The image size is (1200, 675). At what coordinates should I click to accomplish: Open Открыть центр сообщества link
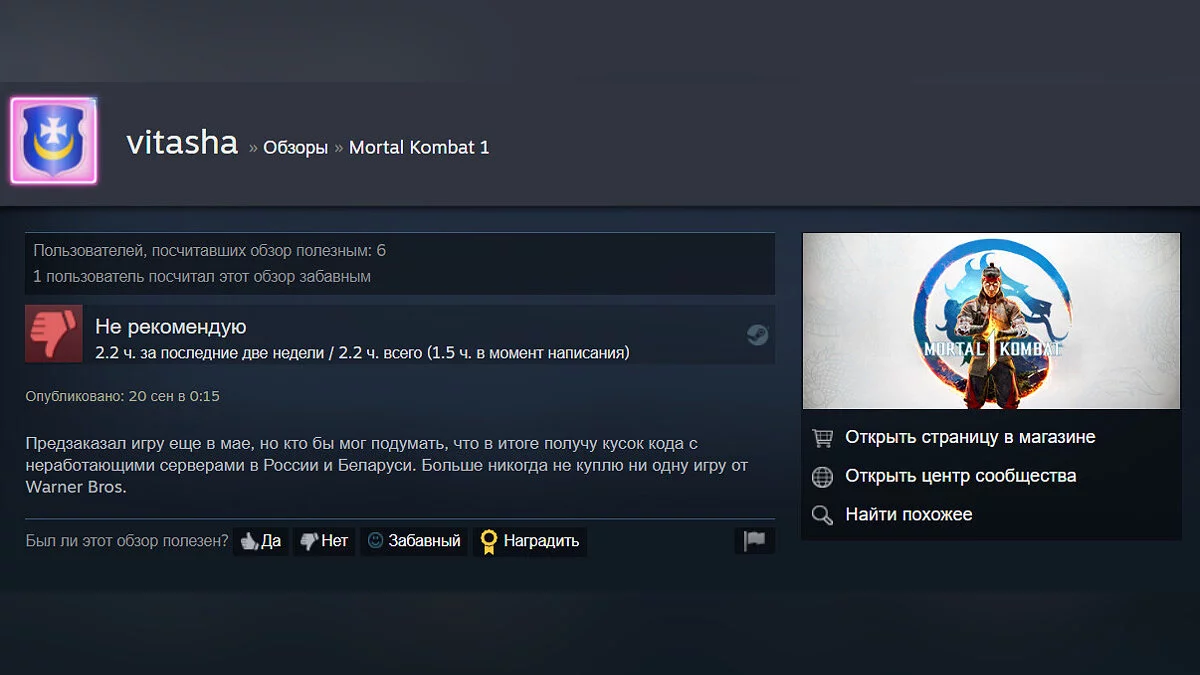pyautogui.click(x=961, y=476)
